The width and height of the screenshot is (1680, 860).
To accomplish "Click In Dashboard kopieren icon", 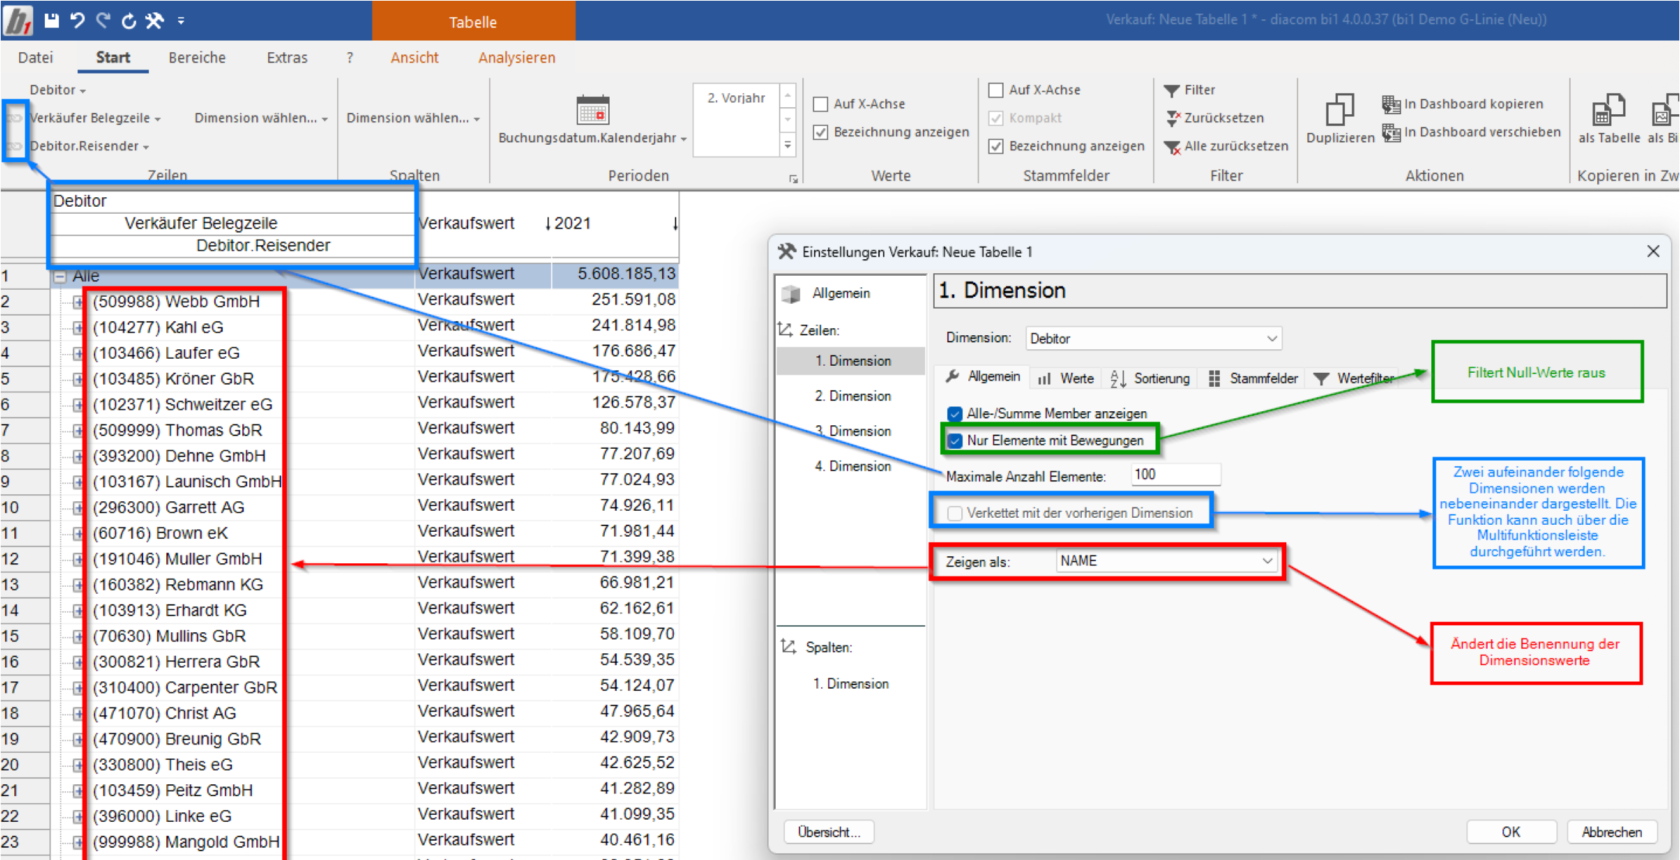I will [x=1391, y=104].
